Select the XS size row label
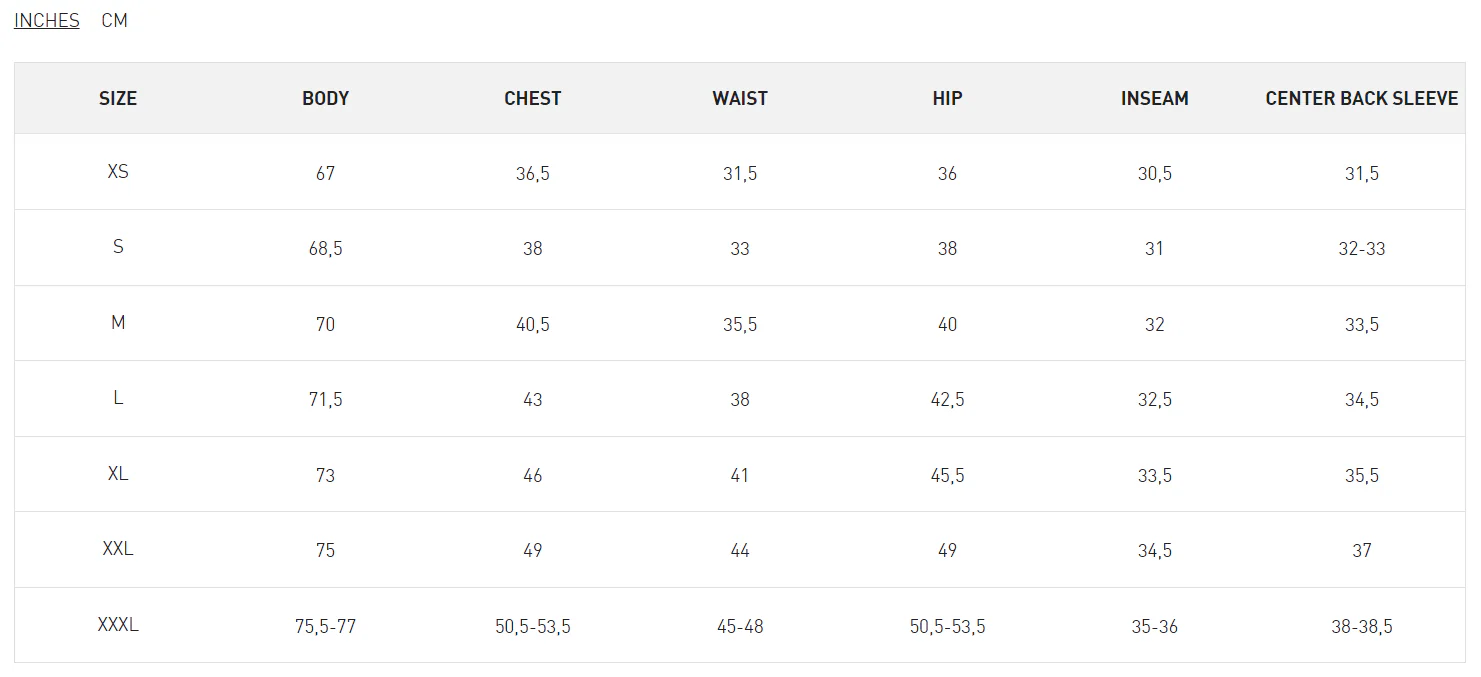The width and height of the screenshot is (1481, 677). point(118,172)
